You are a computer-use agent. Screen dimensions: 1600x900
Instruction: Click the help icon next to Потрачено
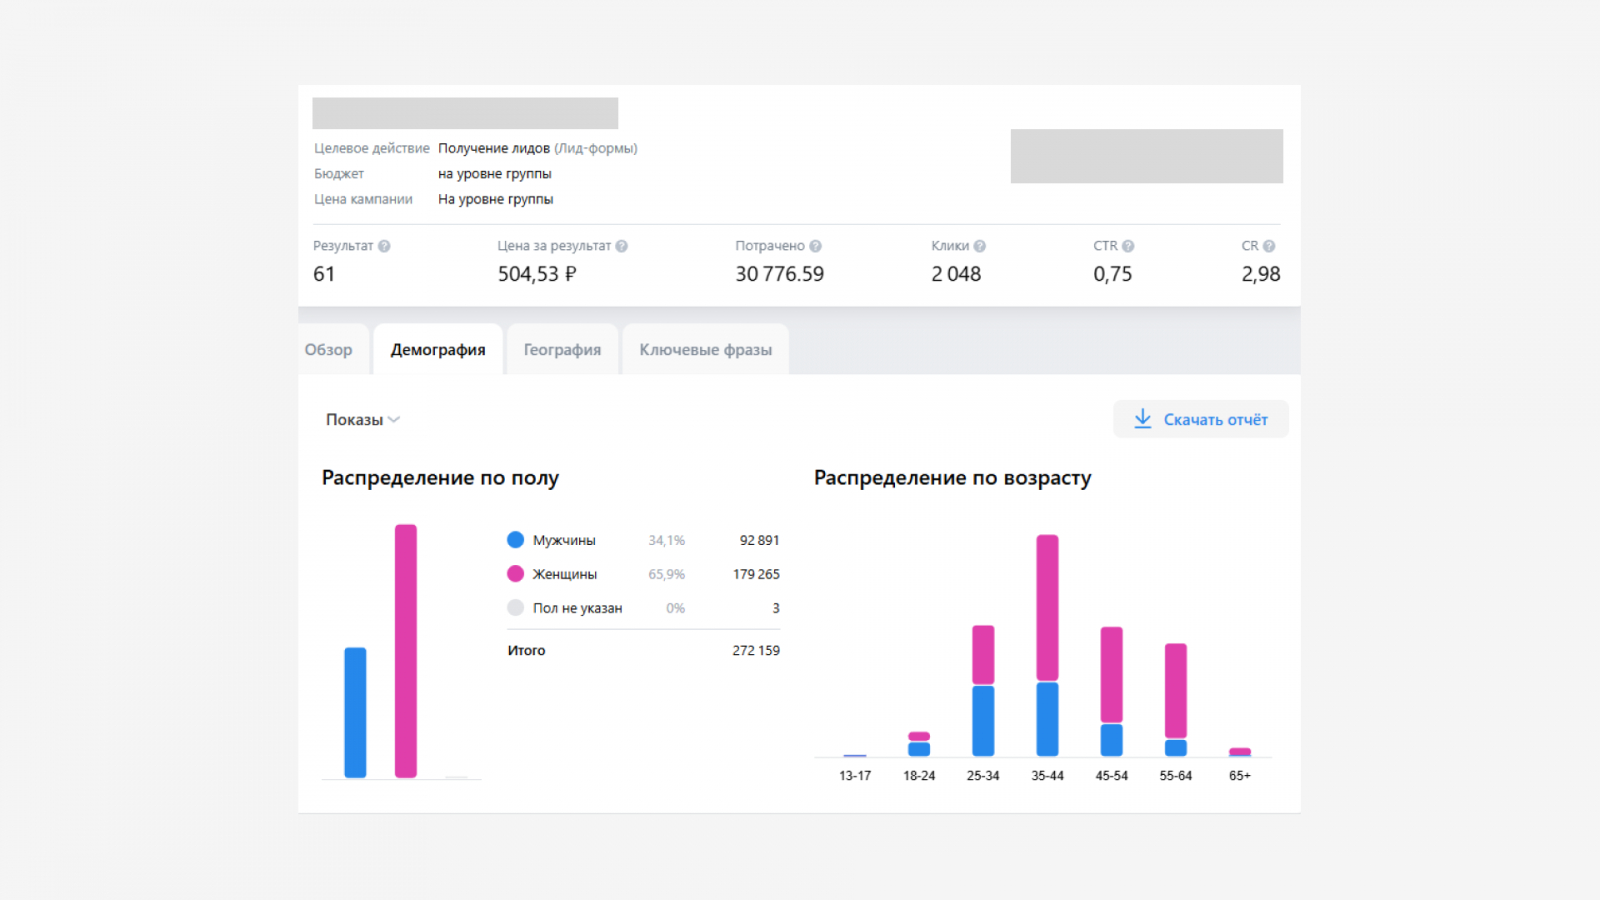815,246
